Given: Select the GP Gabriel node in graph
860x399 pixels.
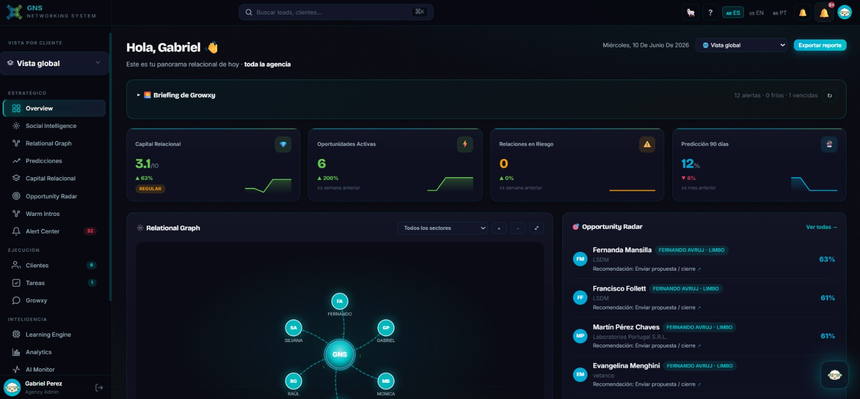Looking at the screenshot, I should pos(386,328).
